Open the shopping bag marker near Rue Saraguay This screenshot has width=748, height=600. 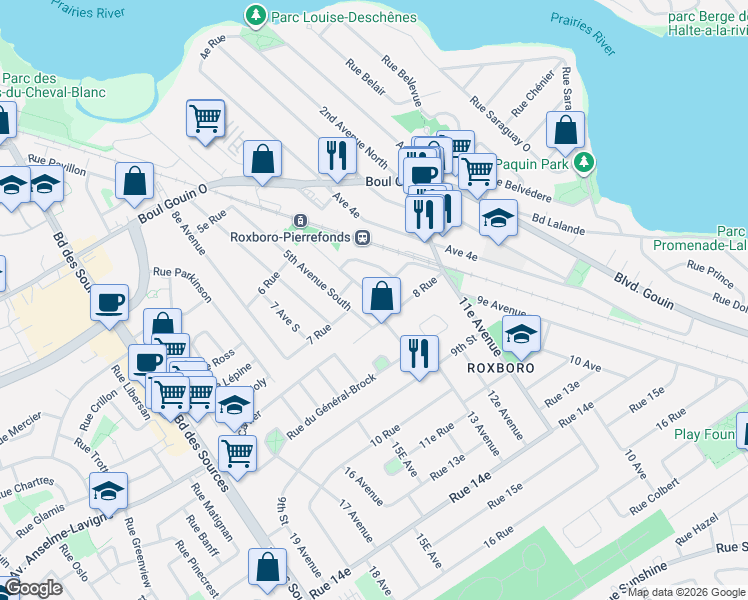tap(565, 131)
